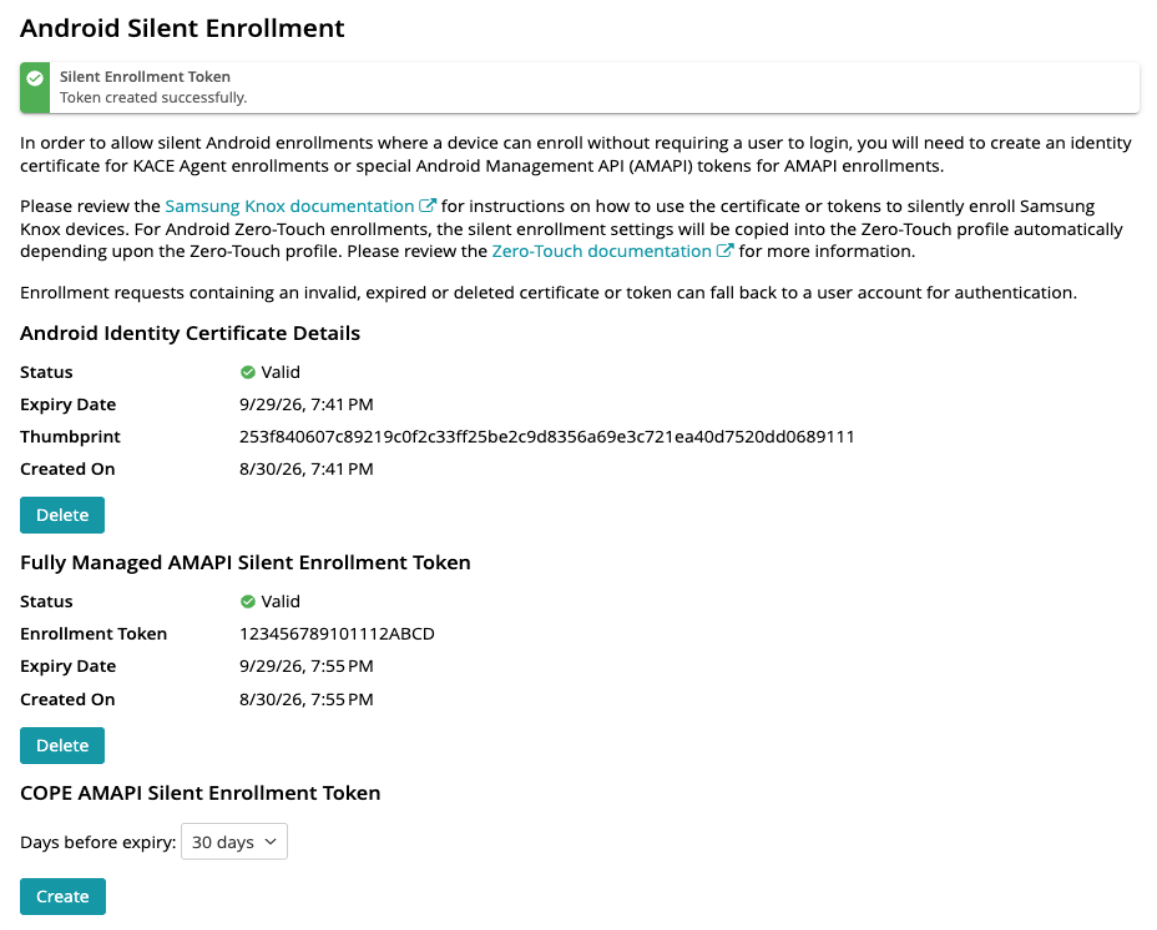Click the enrollment token value 123456789101112ABCD

click(337, 633)
